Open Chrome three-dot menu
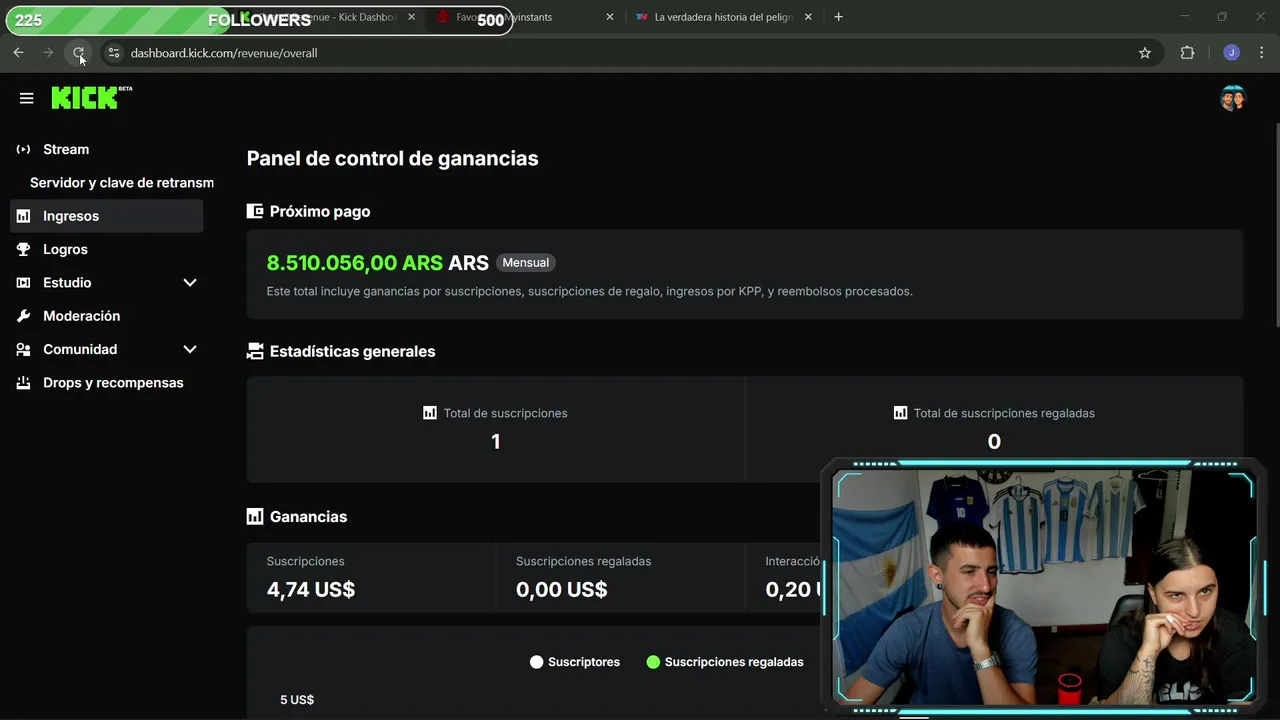 [1262, 53]
